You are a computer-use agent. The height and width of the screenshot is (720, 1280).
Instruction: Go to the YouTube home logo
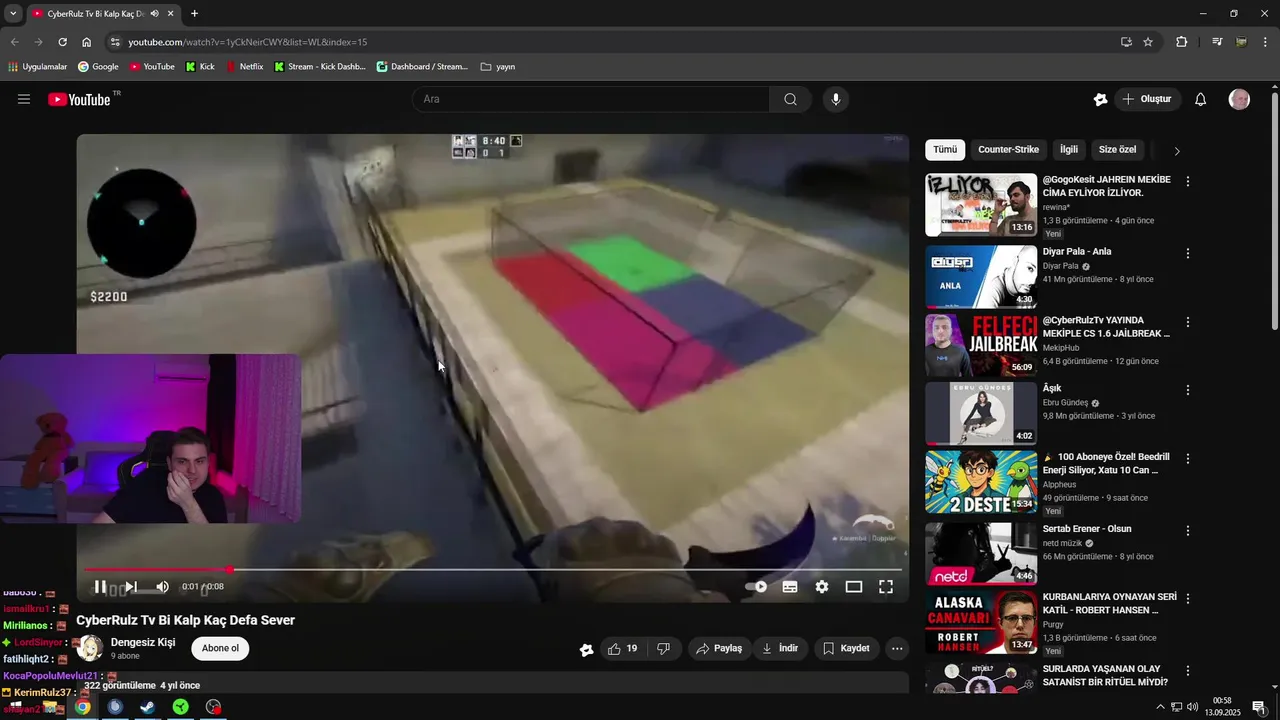pos(80,99)
